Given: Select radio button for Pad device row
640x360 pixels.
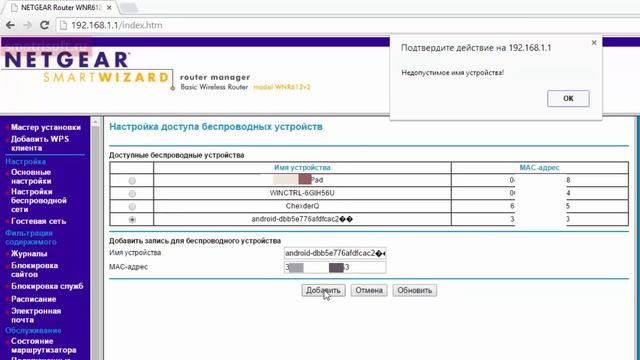Looking at the screenshot, I should pyautogui.click(x=132, y=180).
